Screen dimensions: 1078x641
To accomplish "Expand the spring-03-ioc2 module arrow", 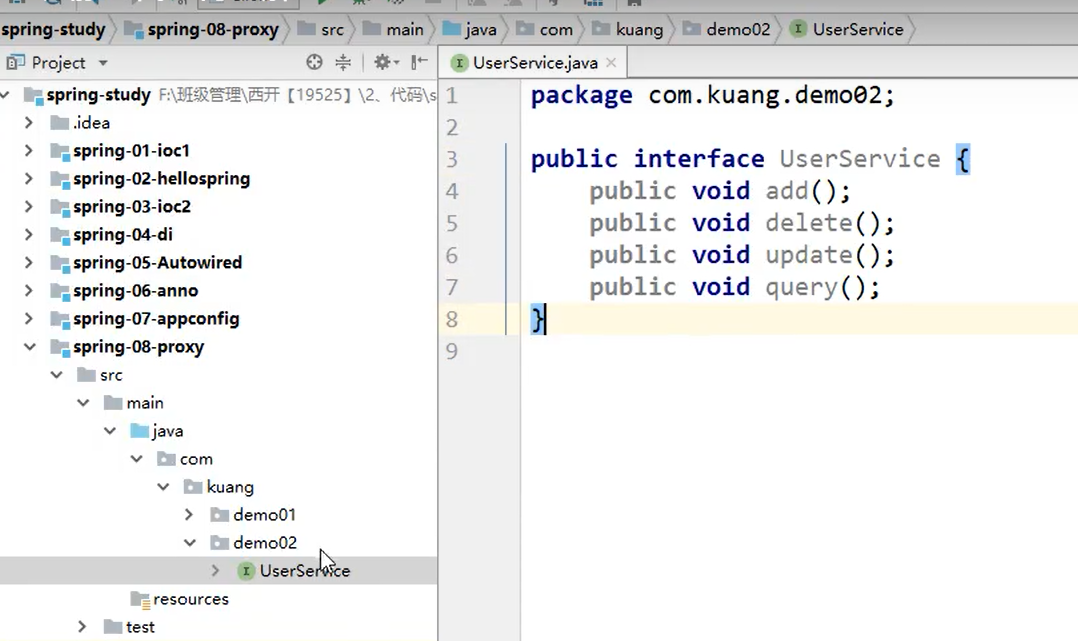I will tap(29, 206).
